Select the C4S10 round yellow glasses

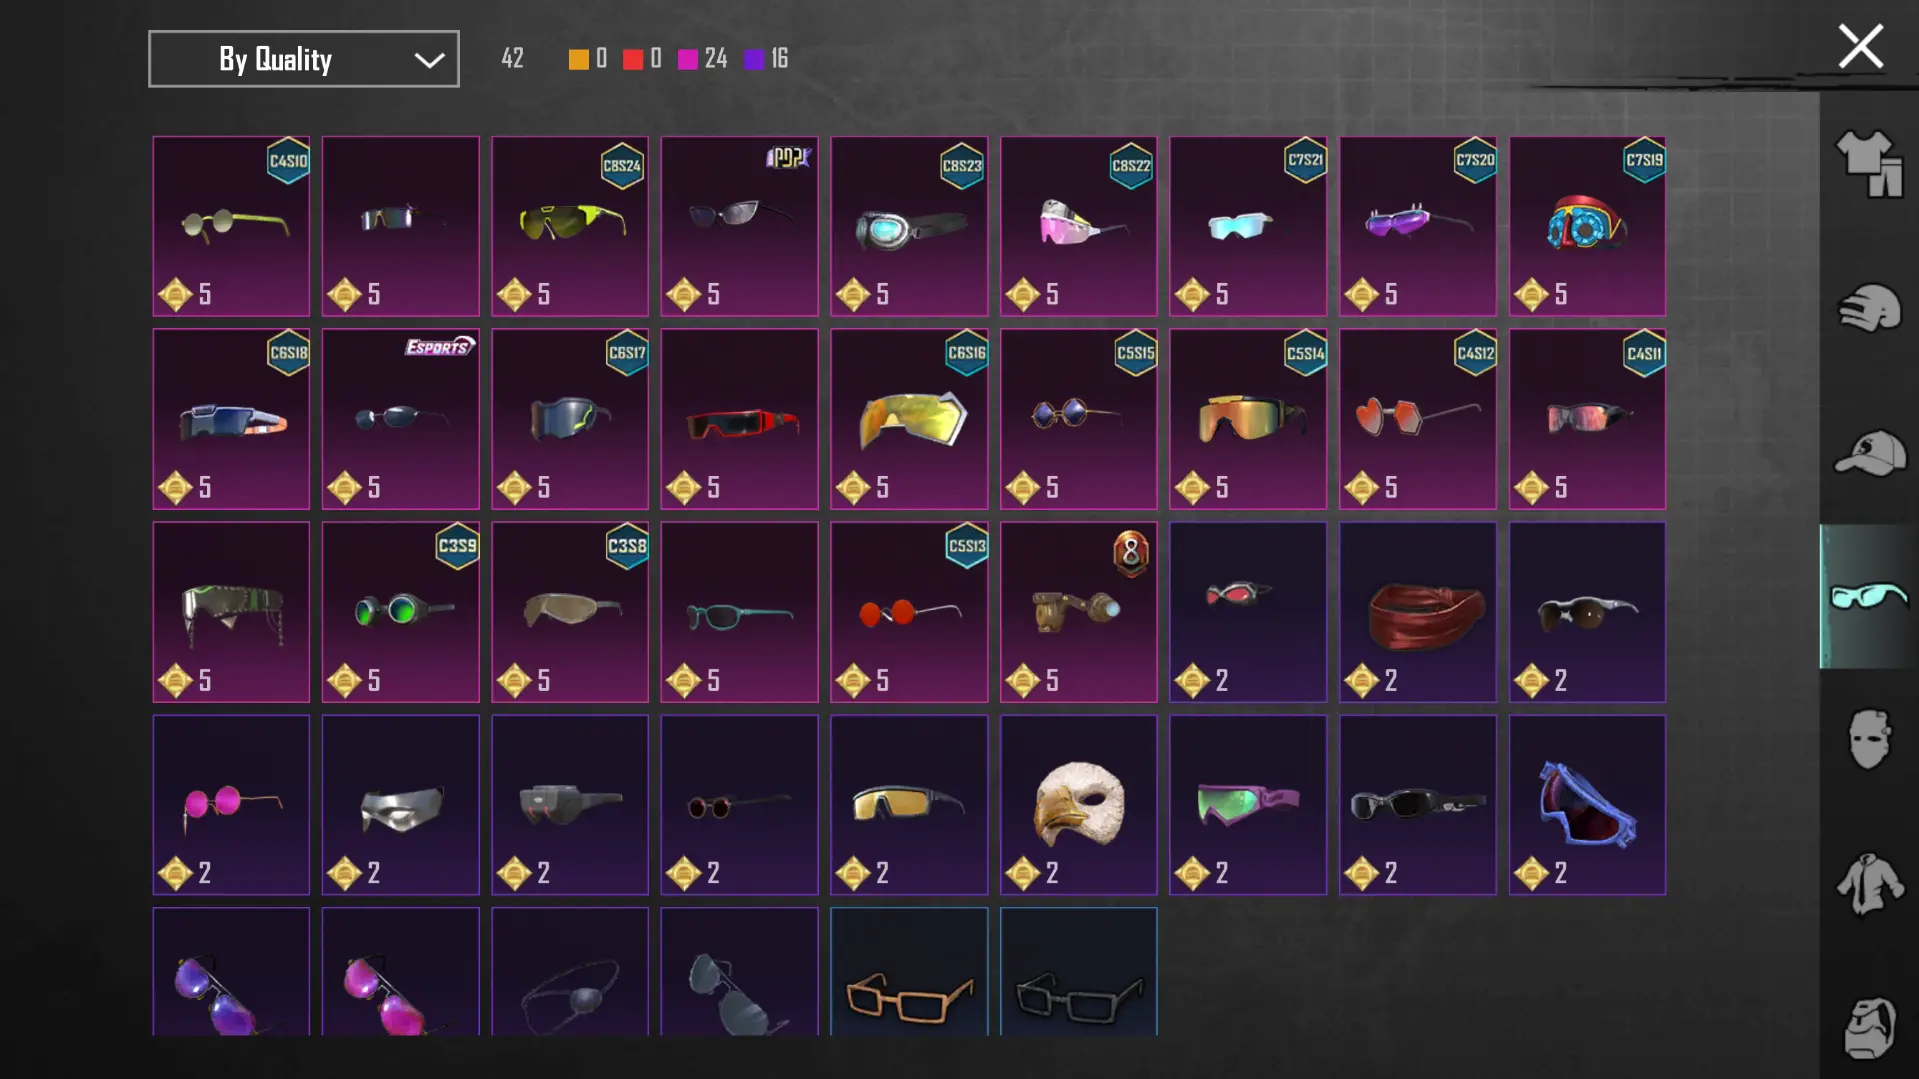click(231, 226)
